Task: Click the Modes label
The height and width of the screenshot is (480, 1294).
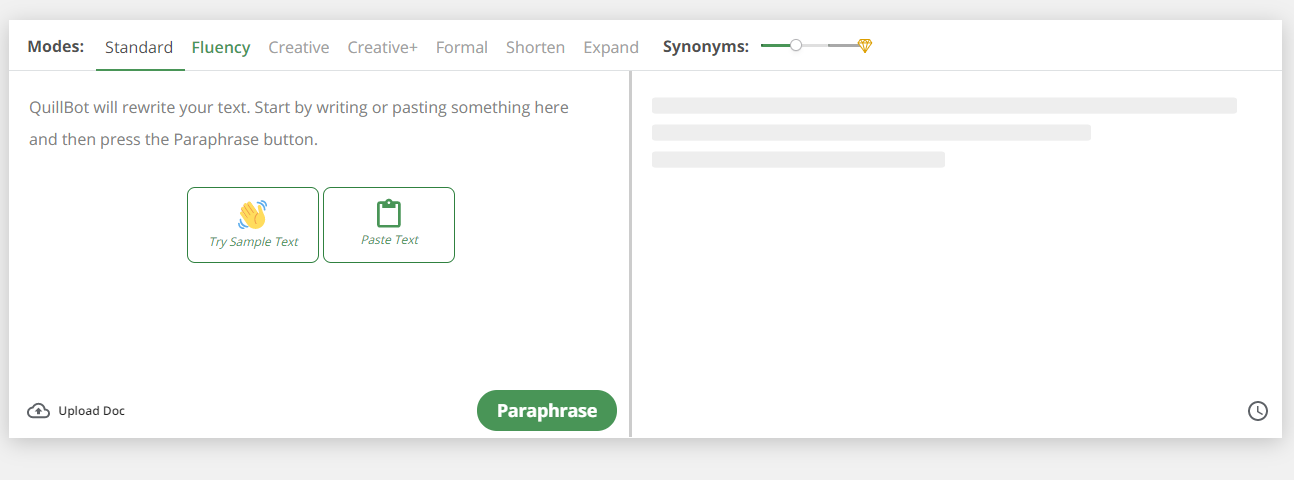Action: click(56, 46)
